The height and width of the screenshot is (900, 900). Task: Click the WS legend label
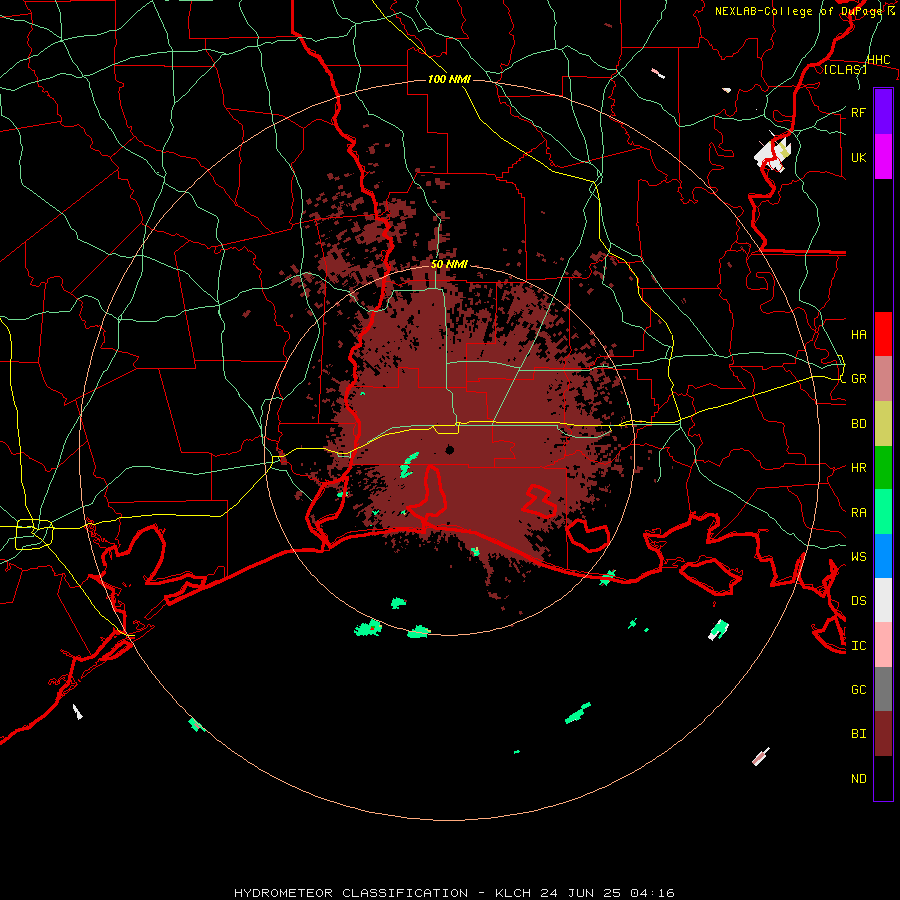click(x=858, y=556)
